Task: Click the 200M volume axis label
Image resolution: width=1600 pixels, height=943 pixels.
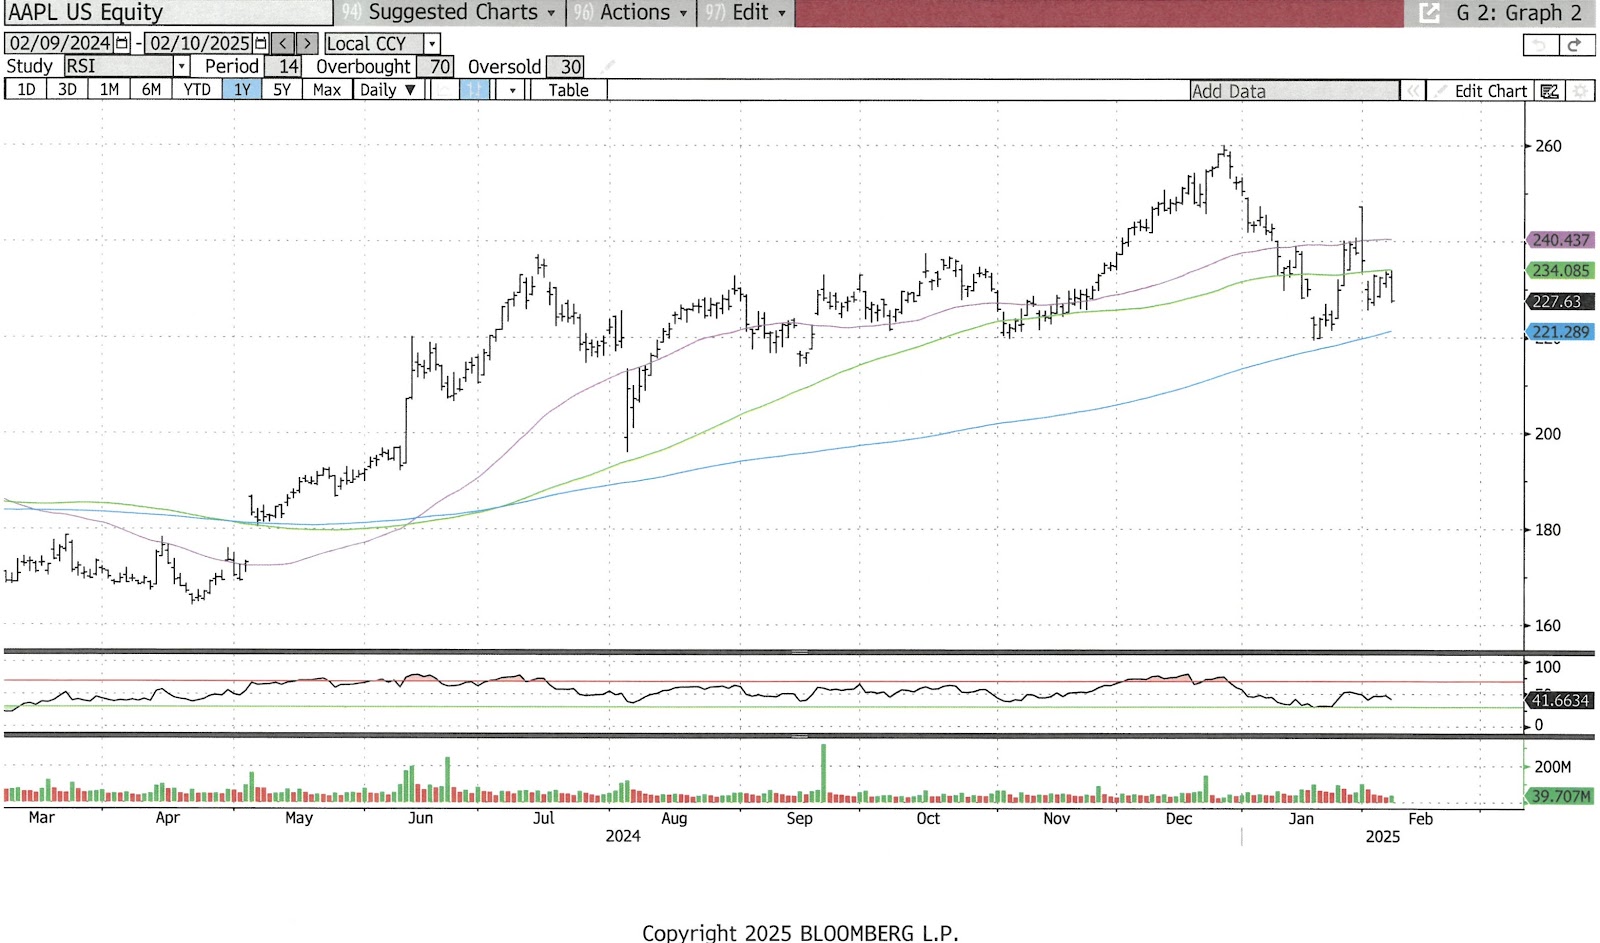Action: [x=1553, y=767]
